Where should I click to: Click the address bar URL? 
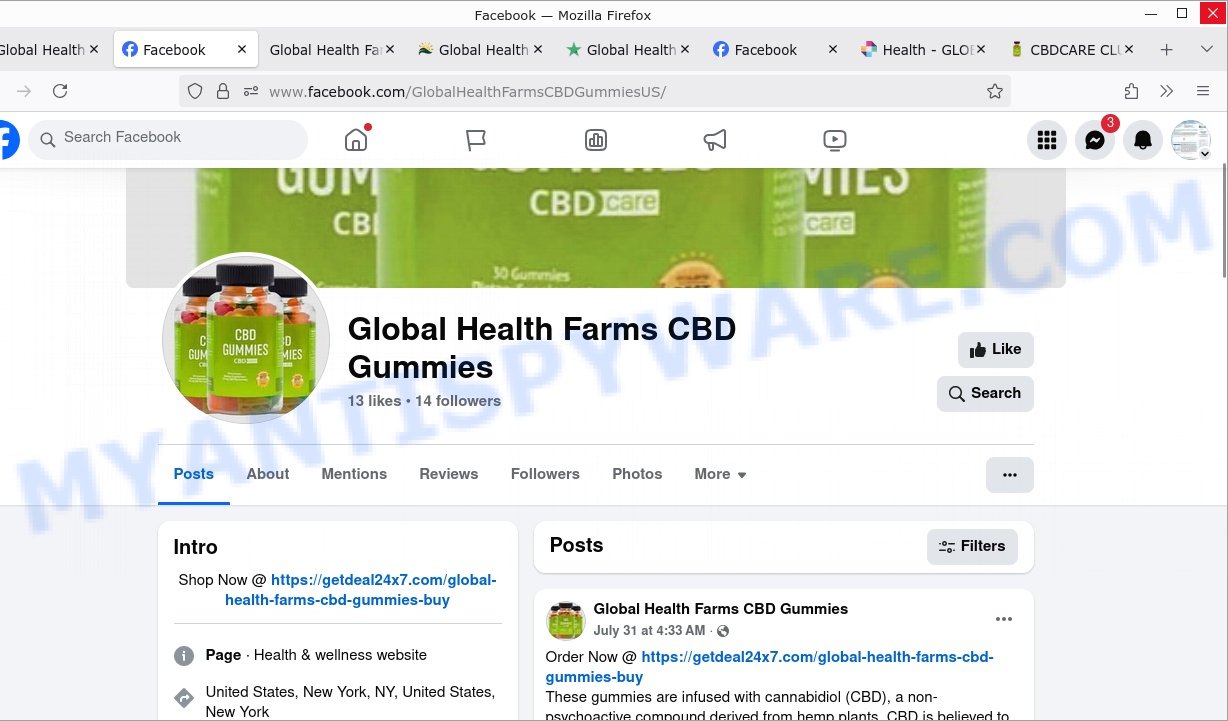point(467,92)
